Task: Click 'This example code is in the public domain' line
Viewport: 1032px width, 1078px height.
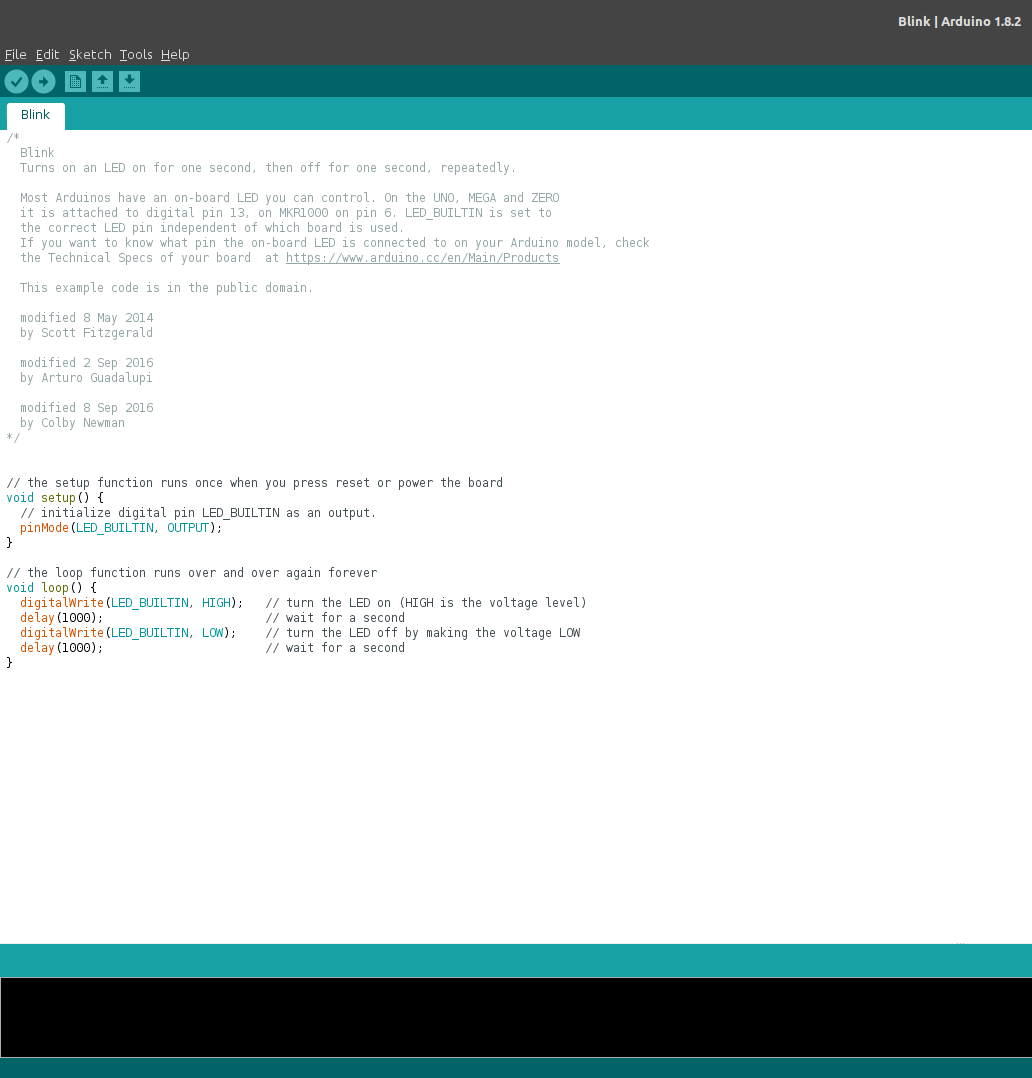Action: 166,288
